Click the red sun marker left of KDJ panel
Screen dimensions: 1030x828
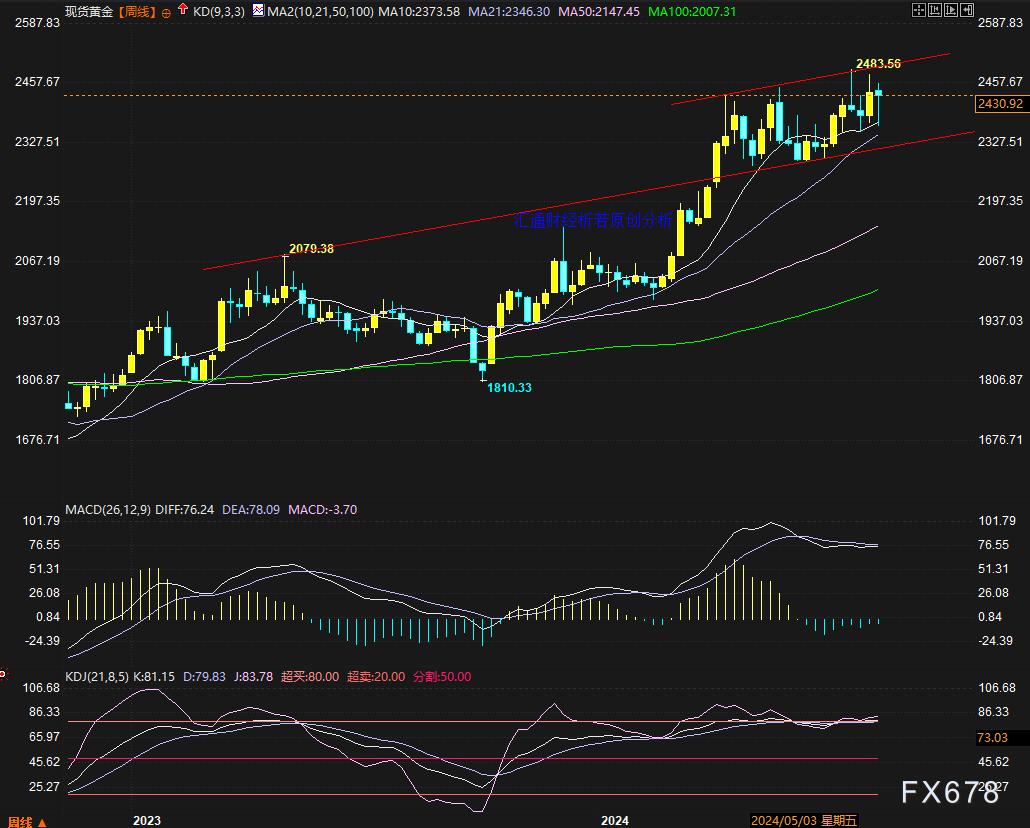[3, 675]
